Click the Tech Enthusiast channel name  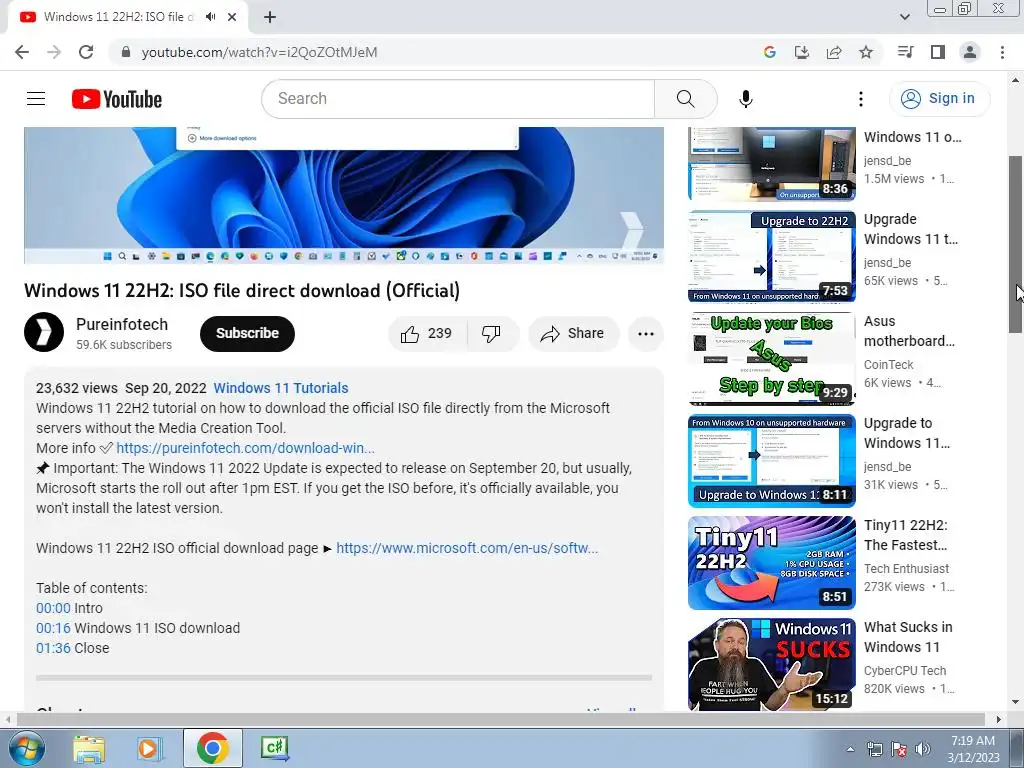pyautogui.click(x=906, y=569)
